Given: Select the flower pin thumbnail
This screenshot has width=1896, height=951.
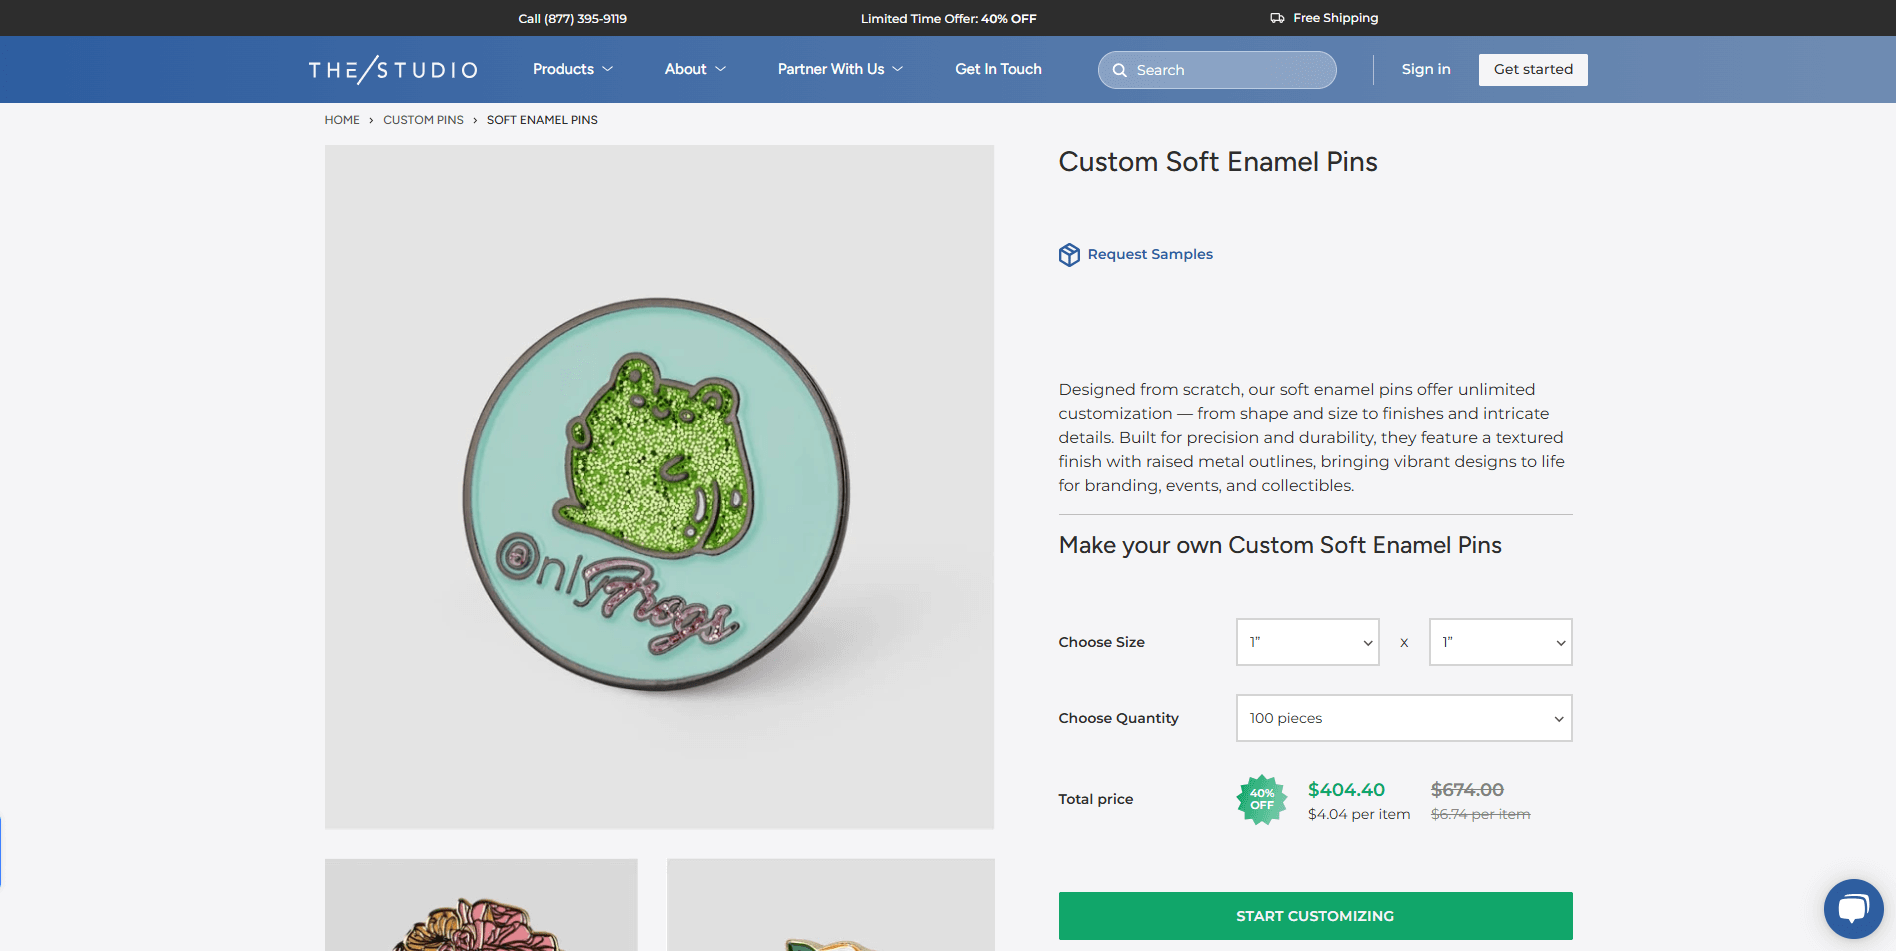Looking at the screenshot, I should pyautogui.click(x=481, y=905).
